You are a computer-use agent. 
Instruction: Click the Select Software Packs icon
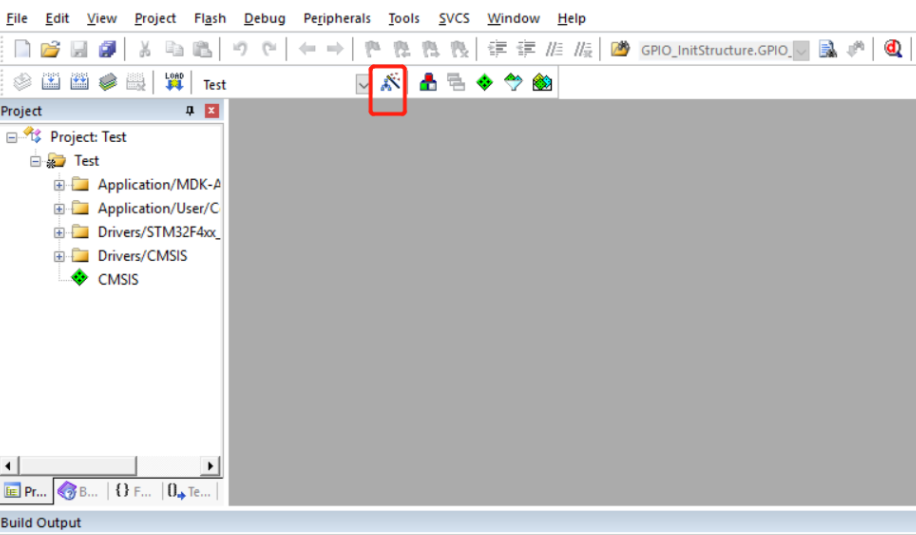[x=513, y=82]
